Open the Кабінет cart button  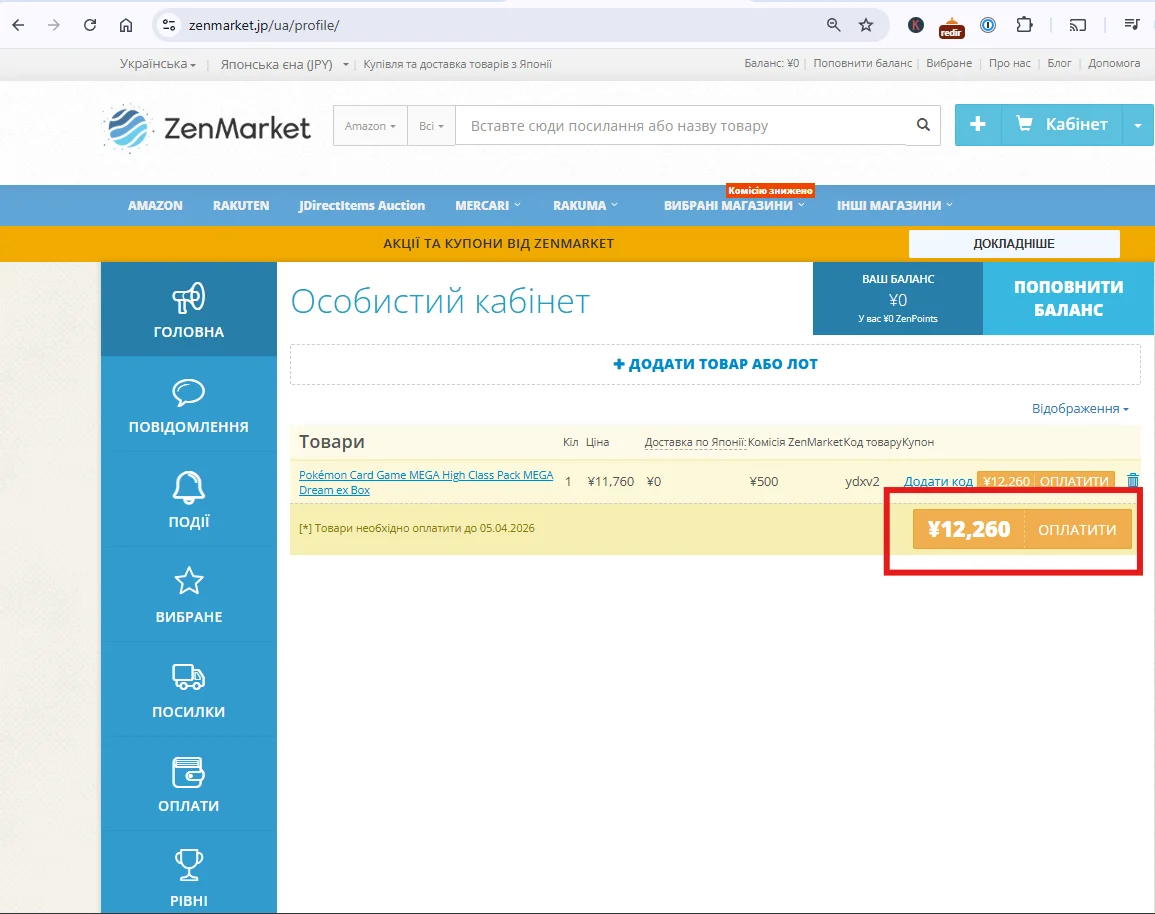[x=1061, y=124]
